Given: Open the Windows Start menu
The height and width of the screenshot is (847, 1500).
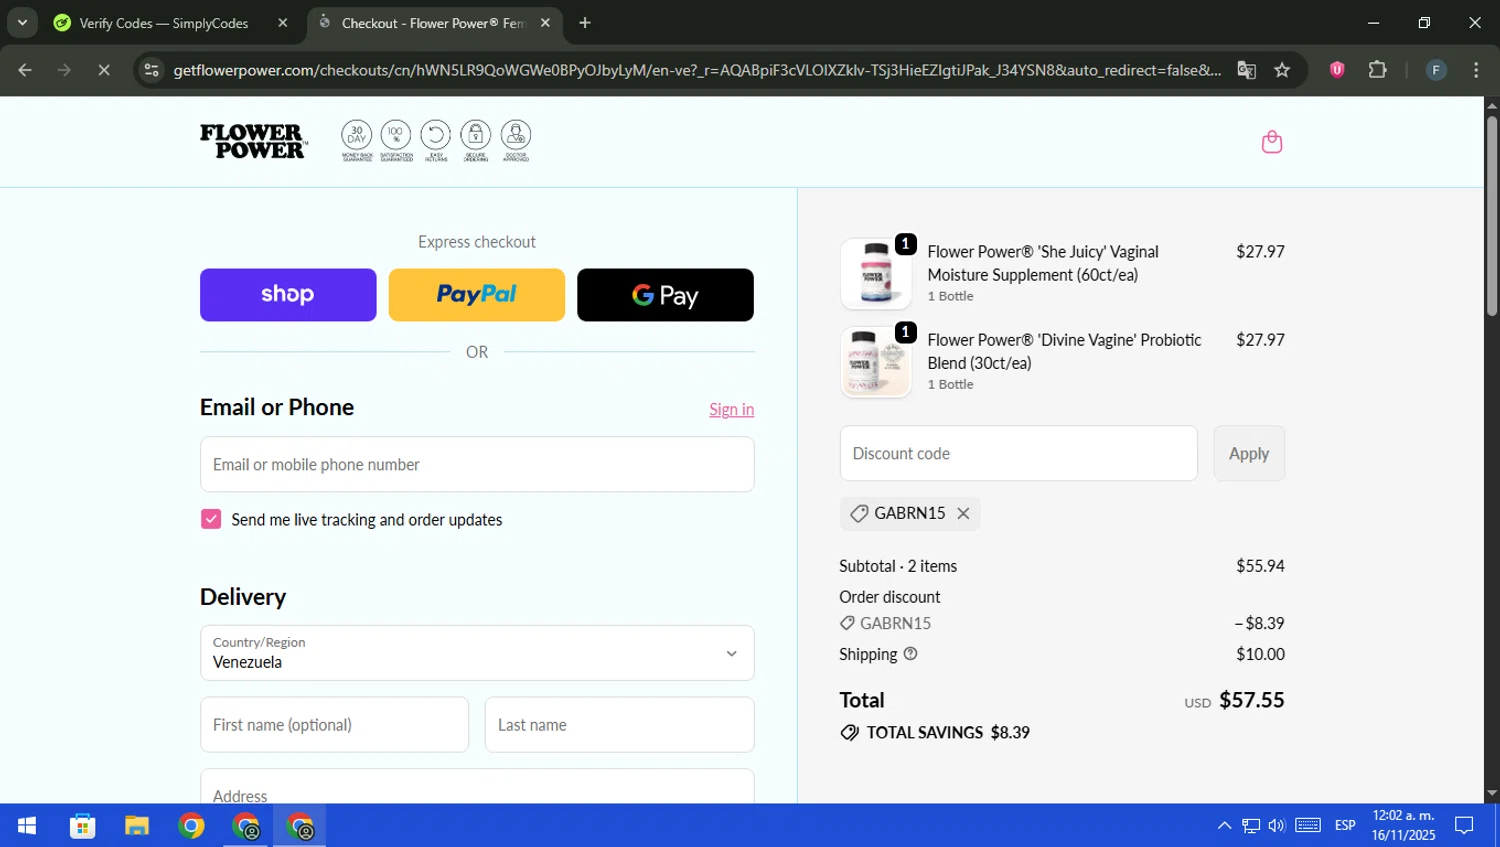Looking at the screenshot, I should click(x=27, y=826).
